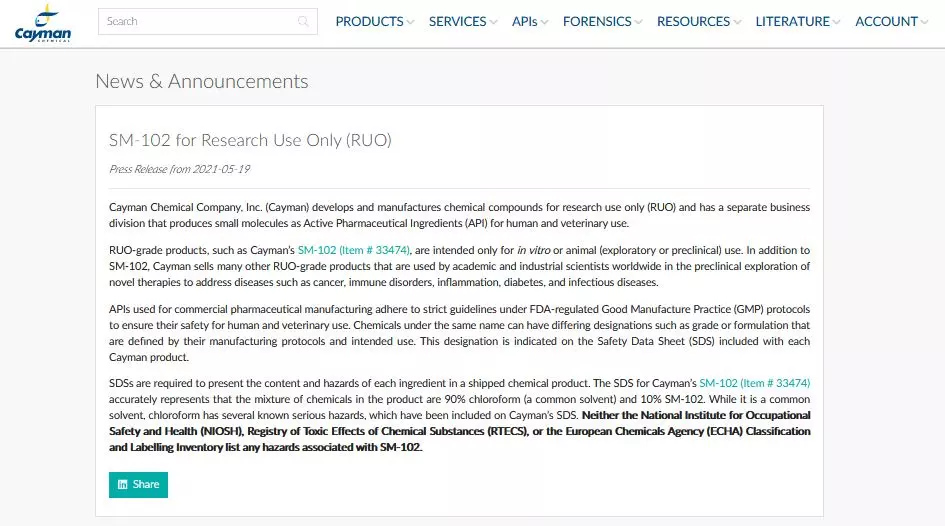The height and width of the screenshot is (526, 945).
Task: Open the APIs menu
Action: [524, 22]
